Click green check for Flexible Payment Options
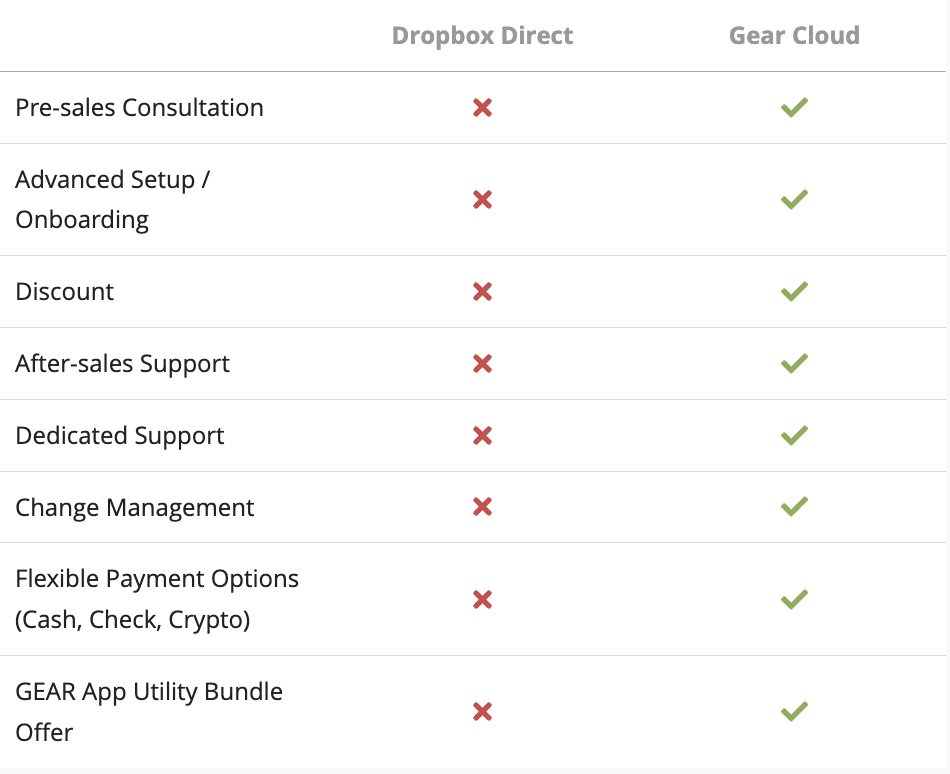 (x=794, y=599)
